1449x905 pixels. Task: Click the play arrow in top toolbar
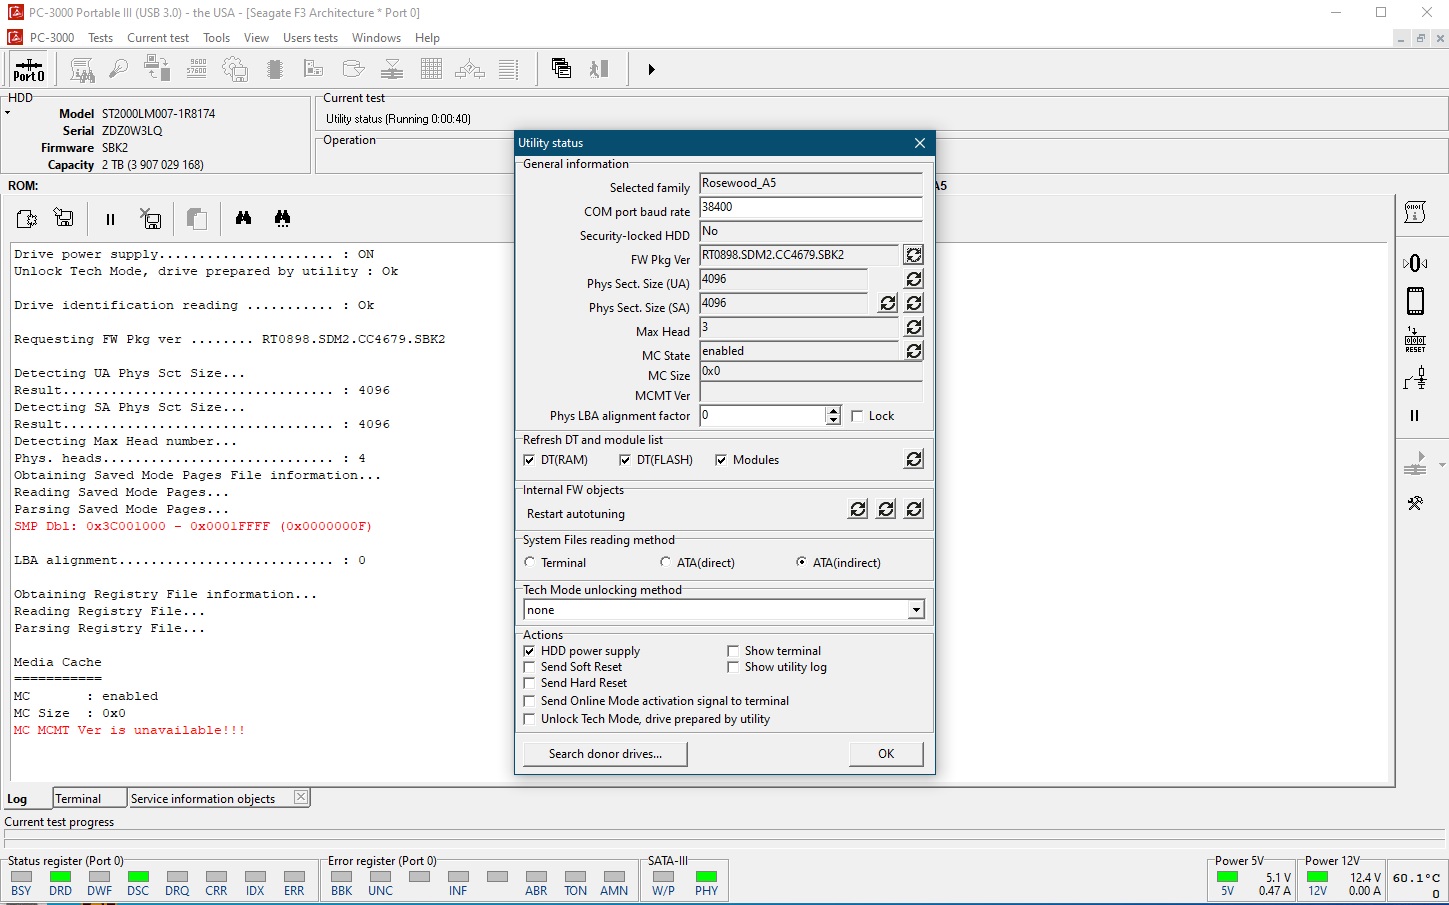click(651, 70)
